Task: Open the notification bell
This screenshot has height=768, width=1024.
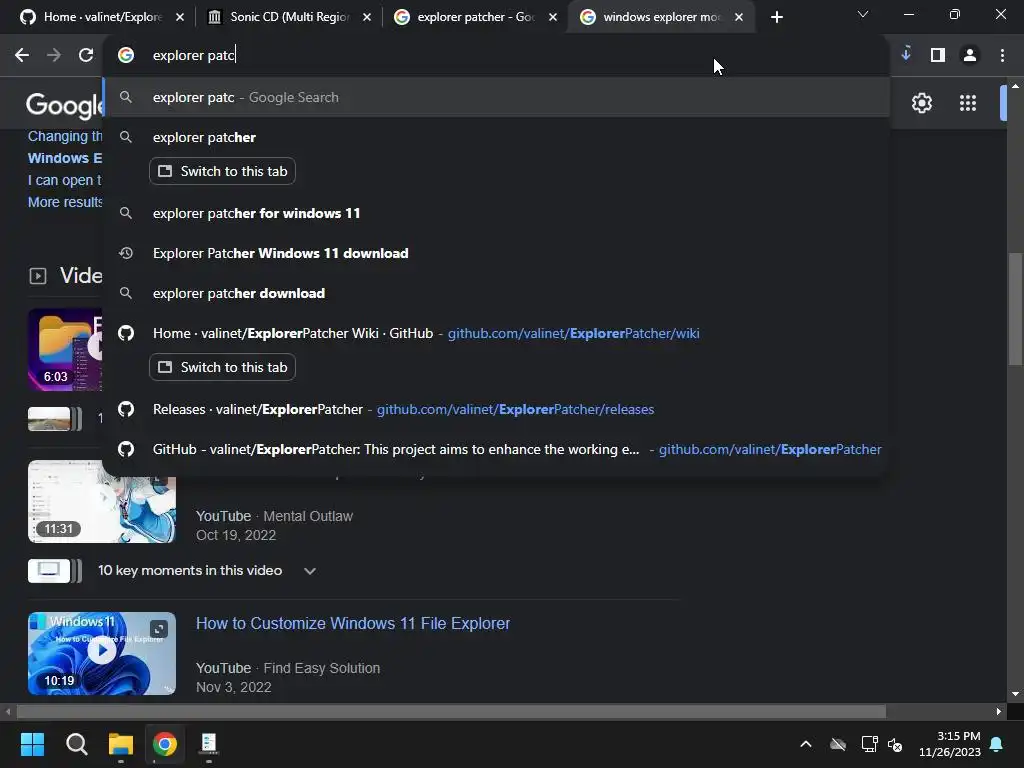Action: (x=997, y=744)
